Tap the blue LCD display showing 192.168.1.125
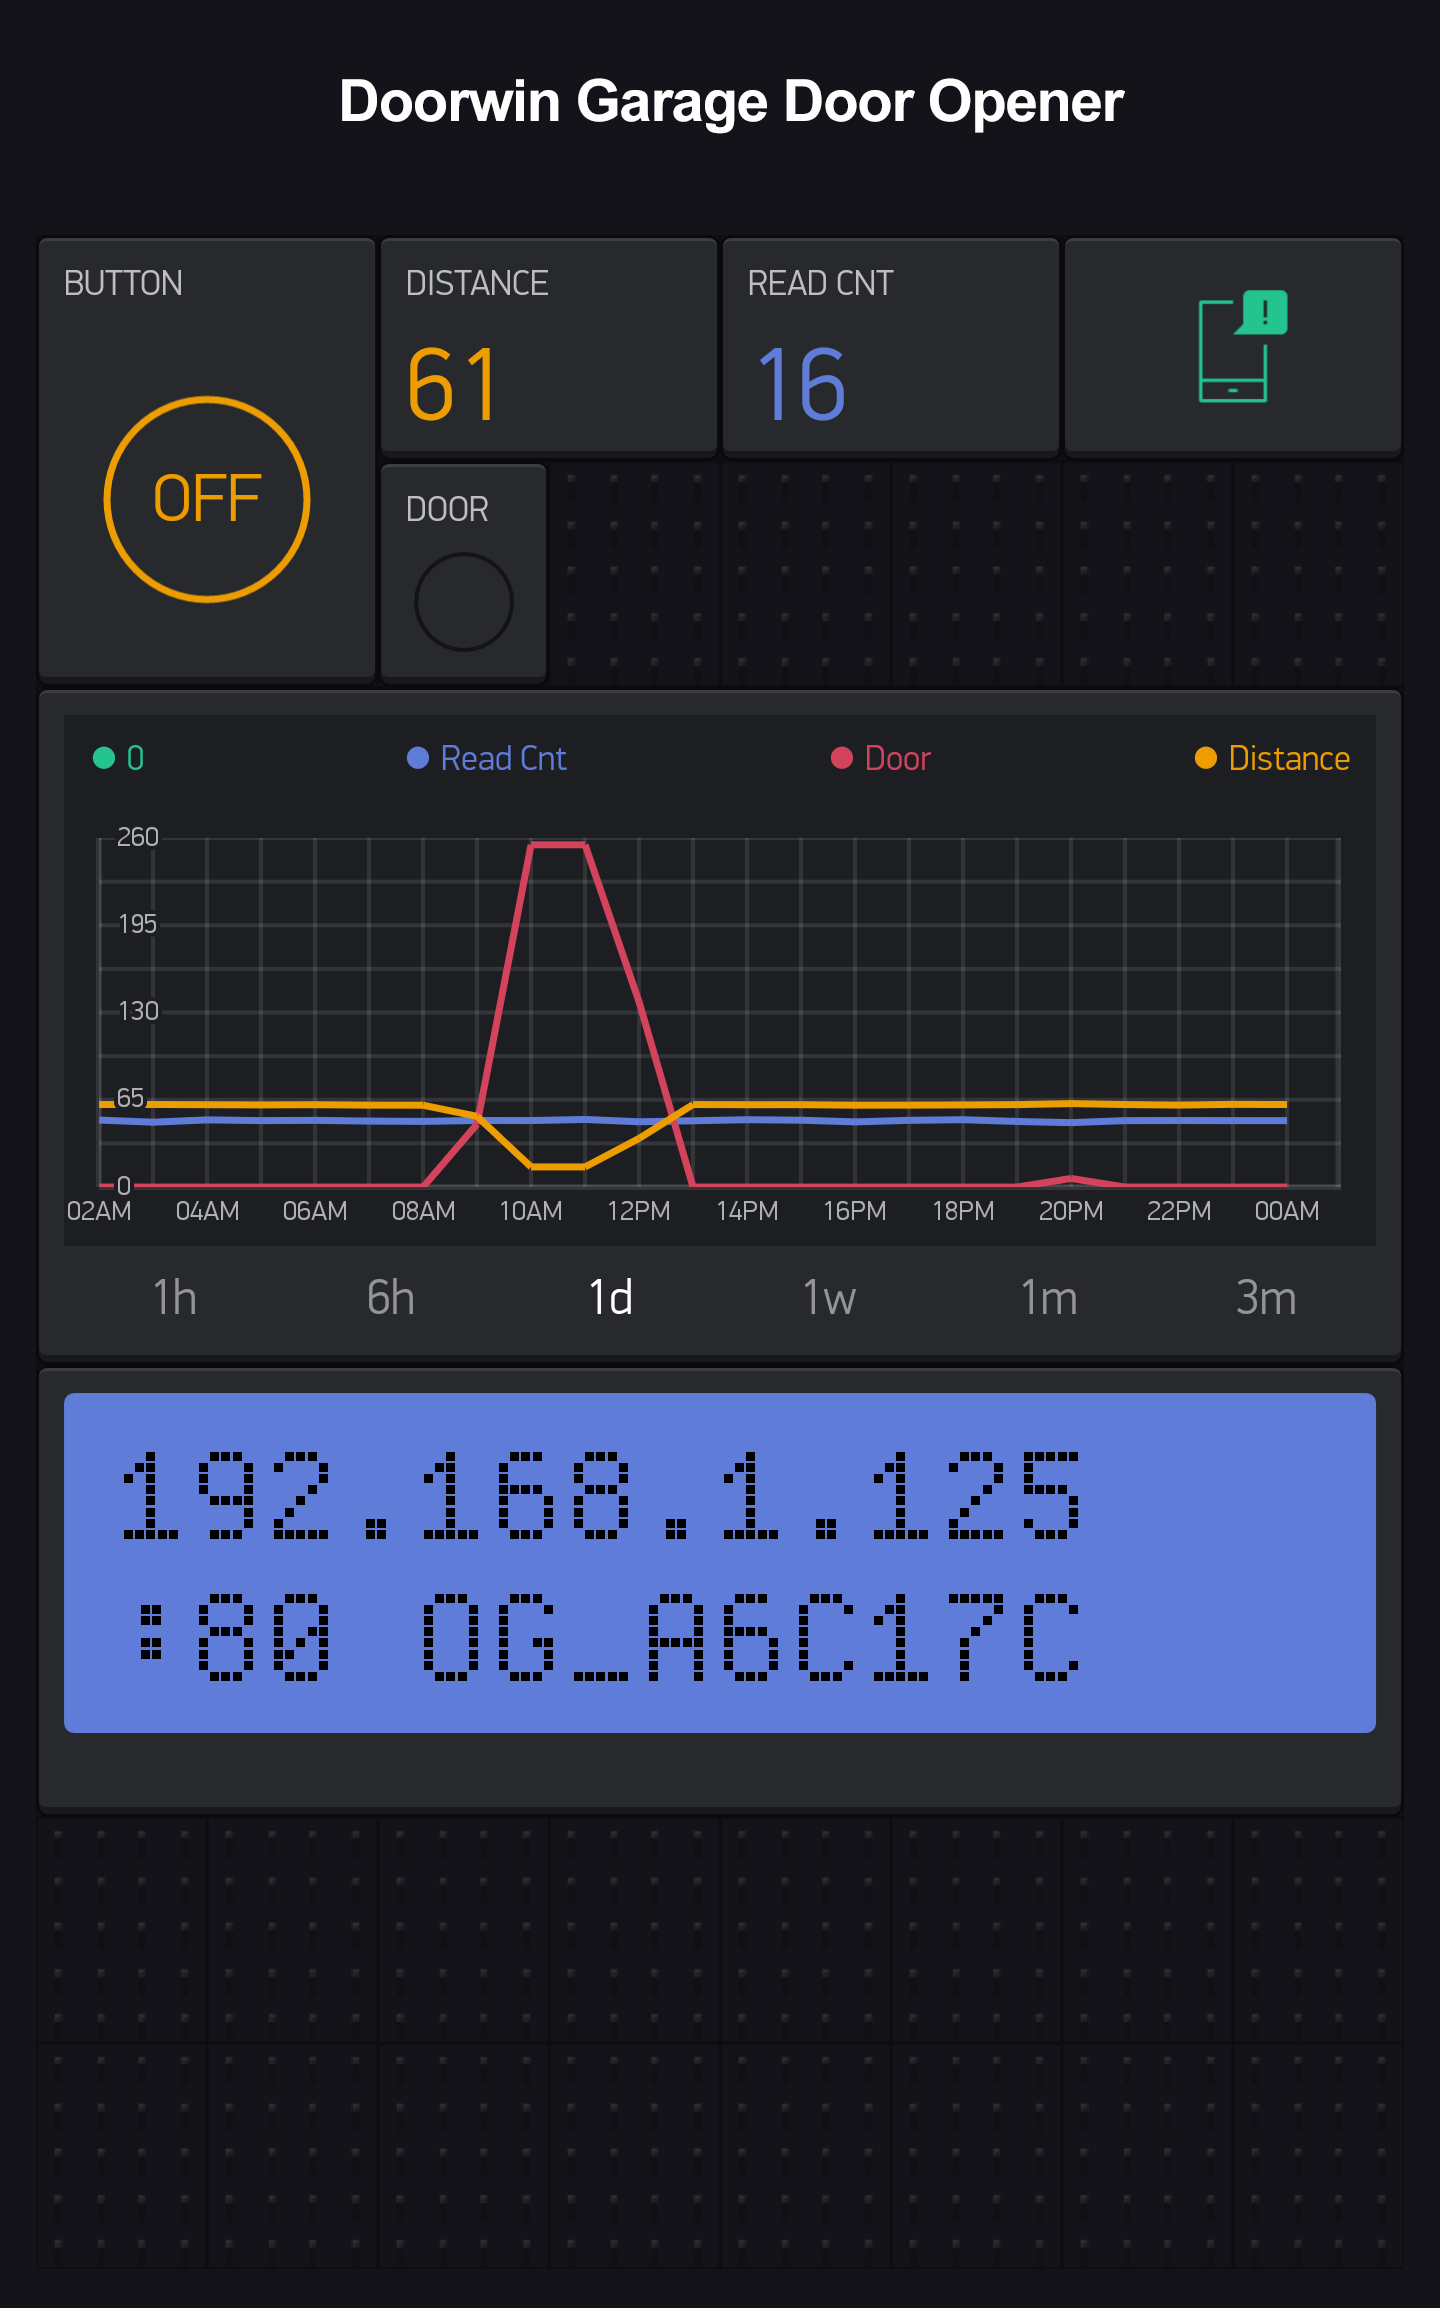This screenshot has height=2308, width=1440. point(720,1562)
